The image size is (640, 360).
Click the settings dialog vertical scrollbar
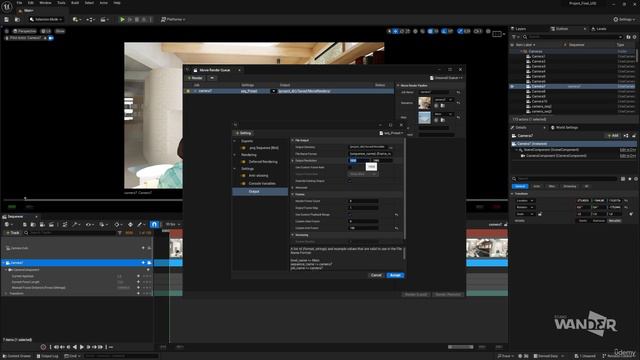tap(404, 188)
